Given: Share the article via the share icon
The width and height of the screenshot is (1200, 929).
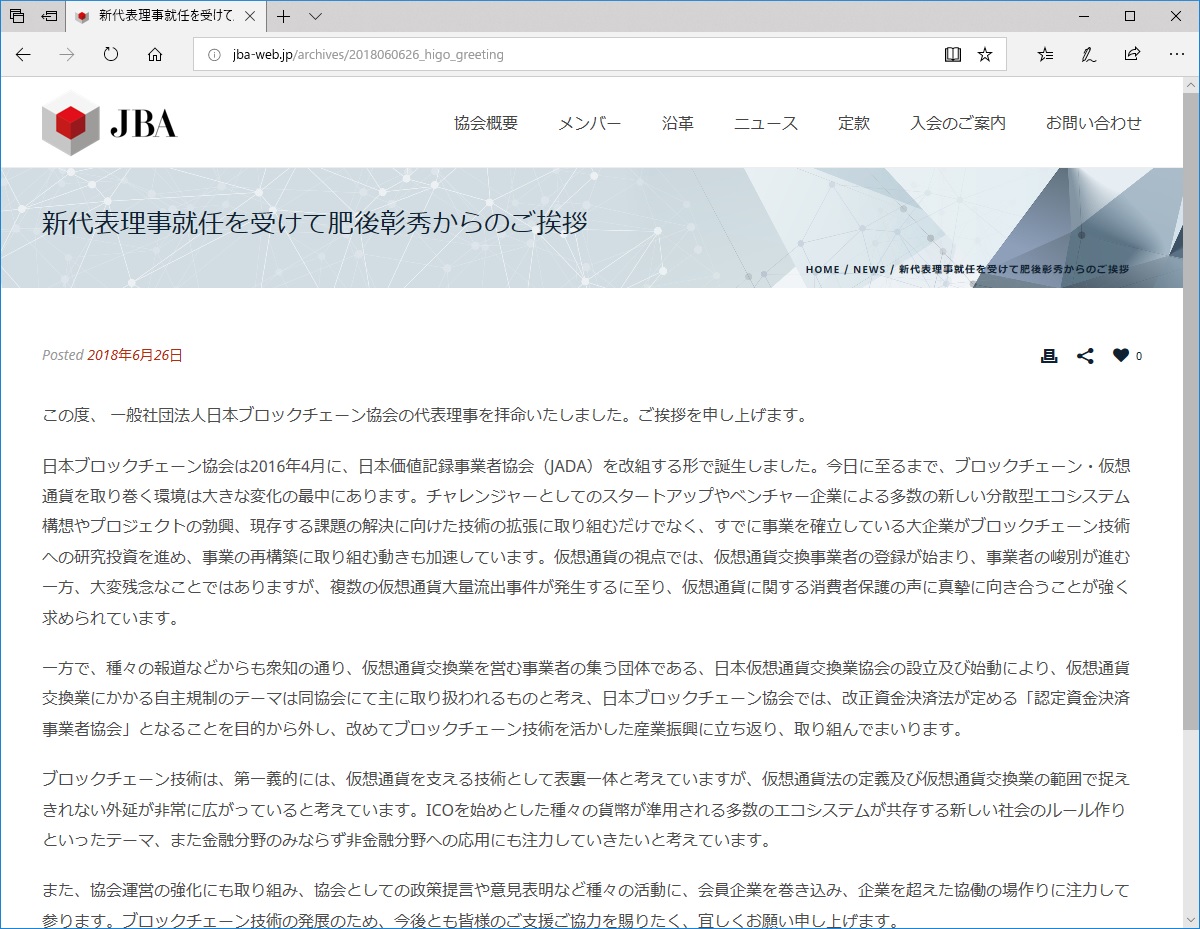Looking at the screenshot, I should [1085, 355].
